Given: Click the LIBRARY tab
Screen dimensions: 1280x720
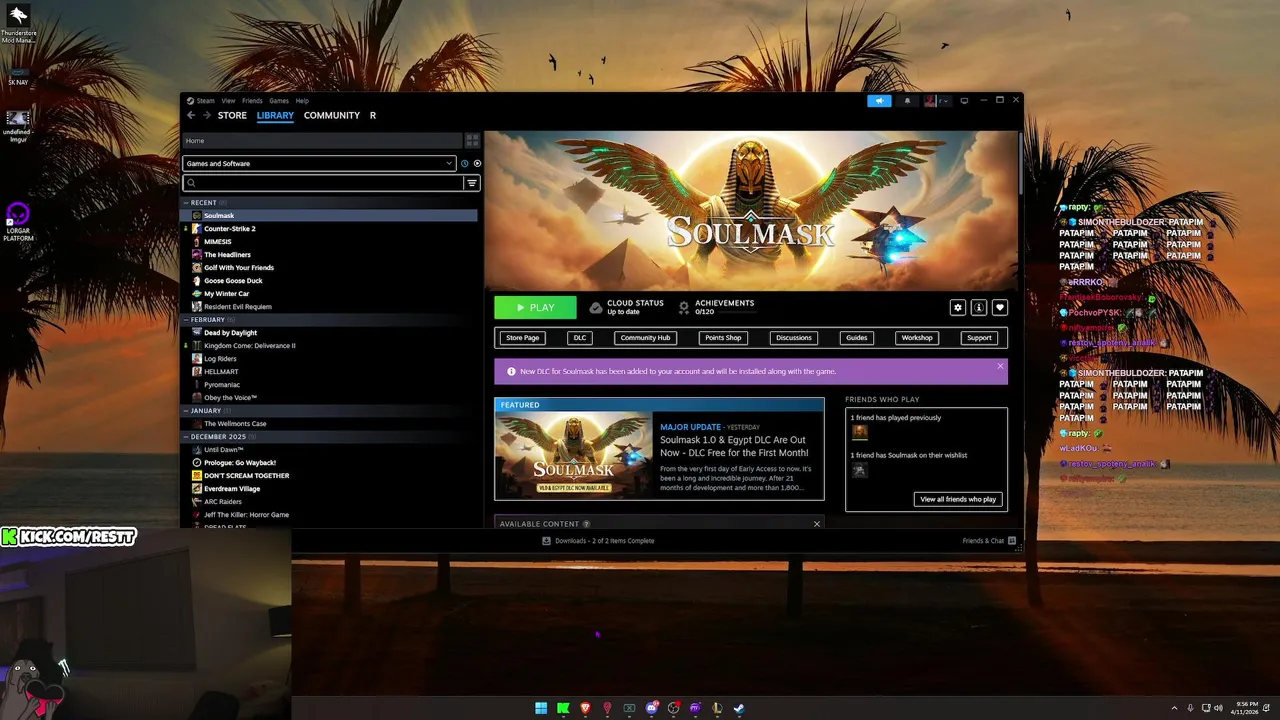Looking at the screenshot, I should click(x=275, y=115).
